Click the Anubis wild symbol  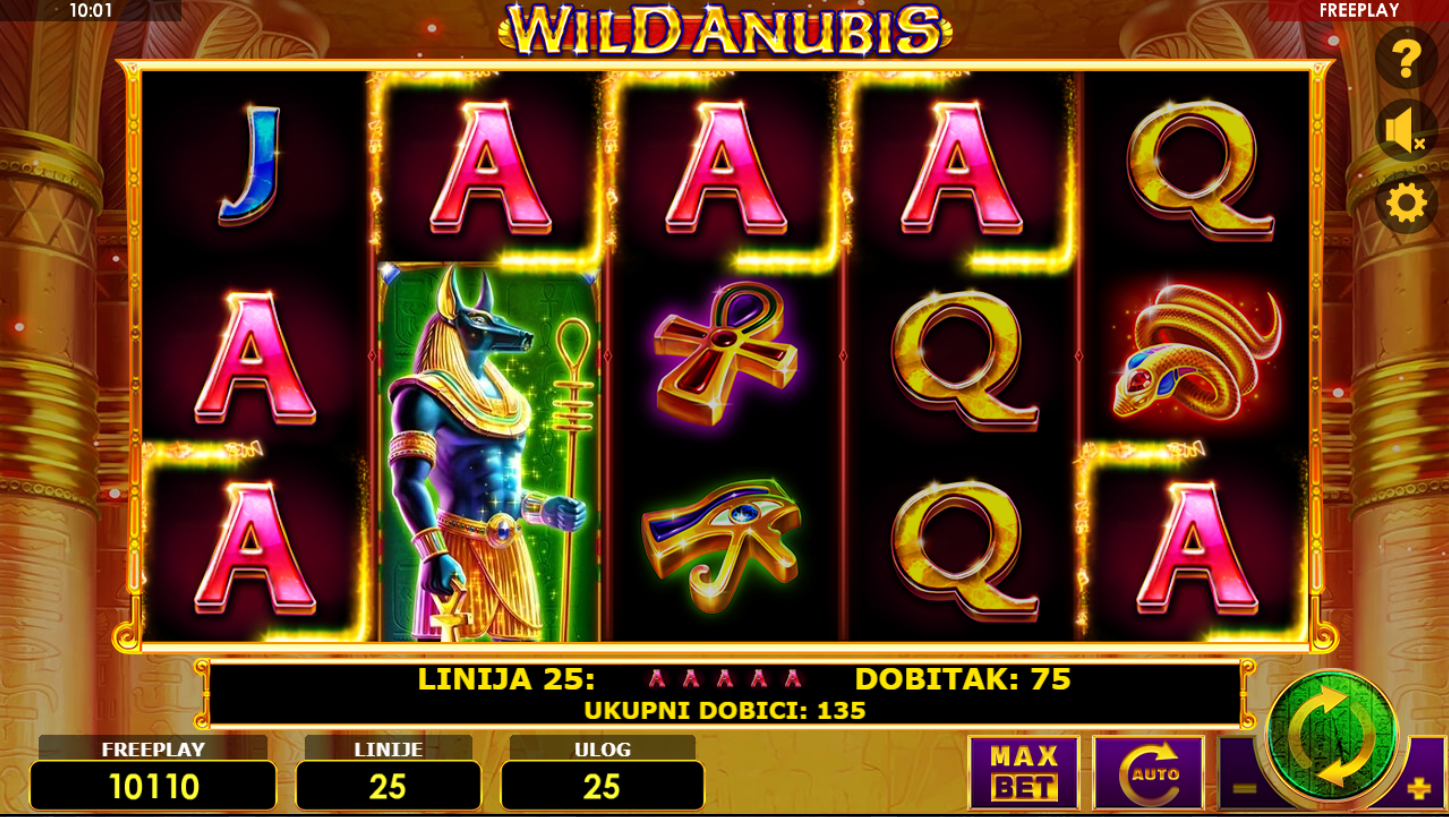pyautogui.click(x=490, y=452)
